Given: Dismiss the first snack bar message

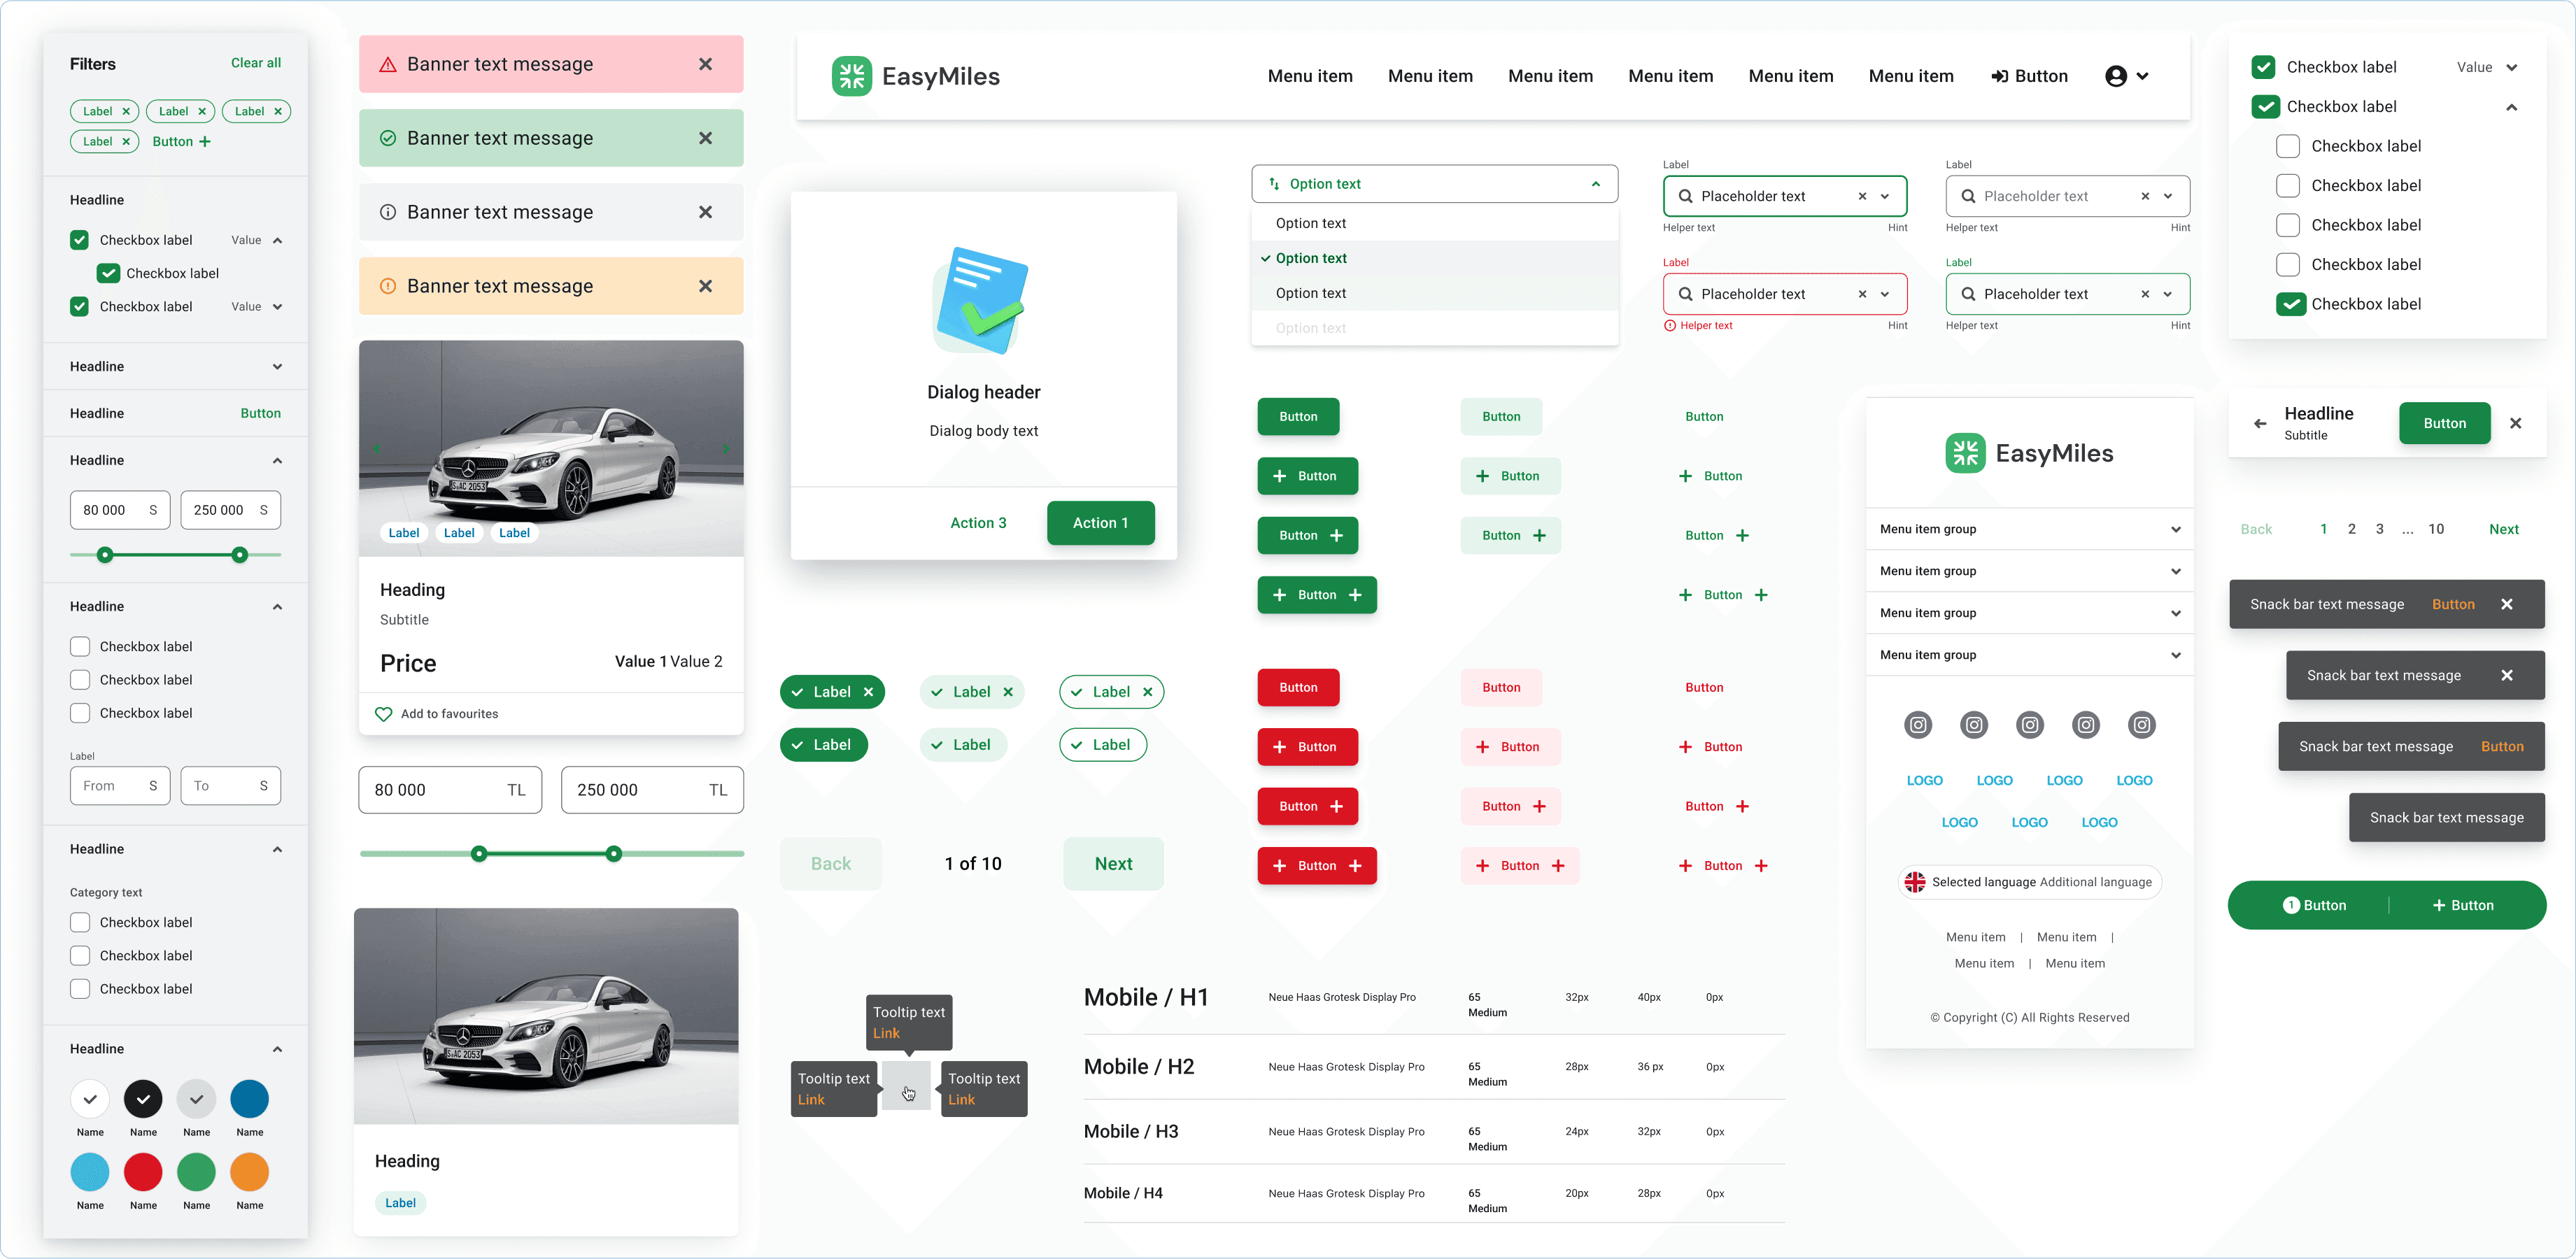Looking at the screenshot, I should tap(2506, 604).
